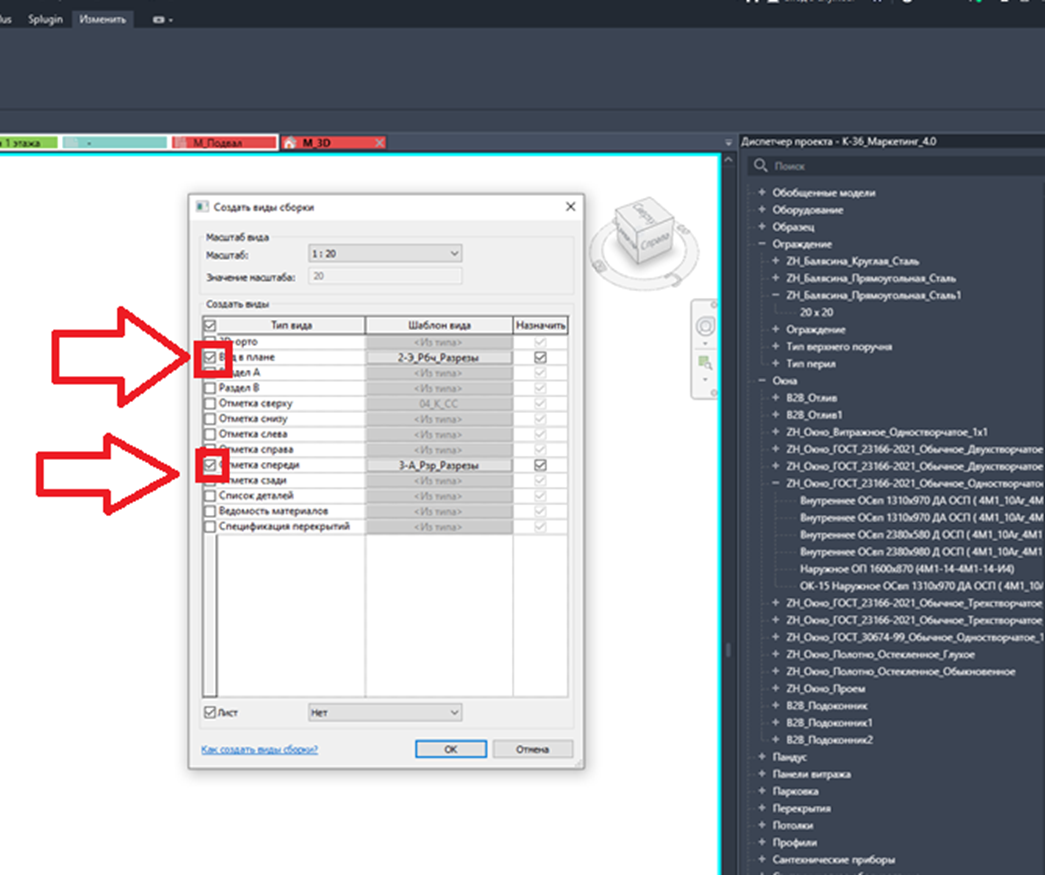This screenshot has width=1045, height=875.
Task: Click the Тип вида column header
Action: coord(291,325)
